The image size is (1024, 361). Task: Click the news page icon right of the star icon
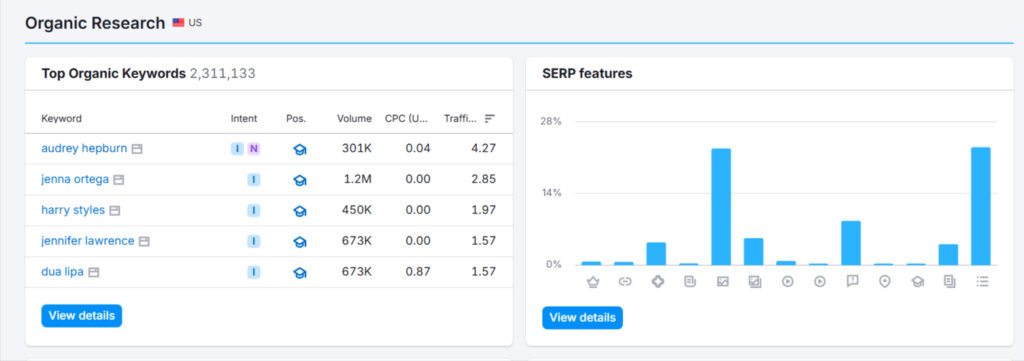point(690,282)
